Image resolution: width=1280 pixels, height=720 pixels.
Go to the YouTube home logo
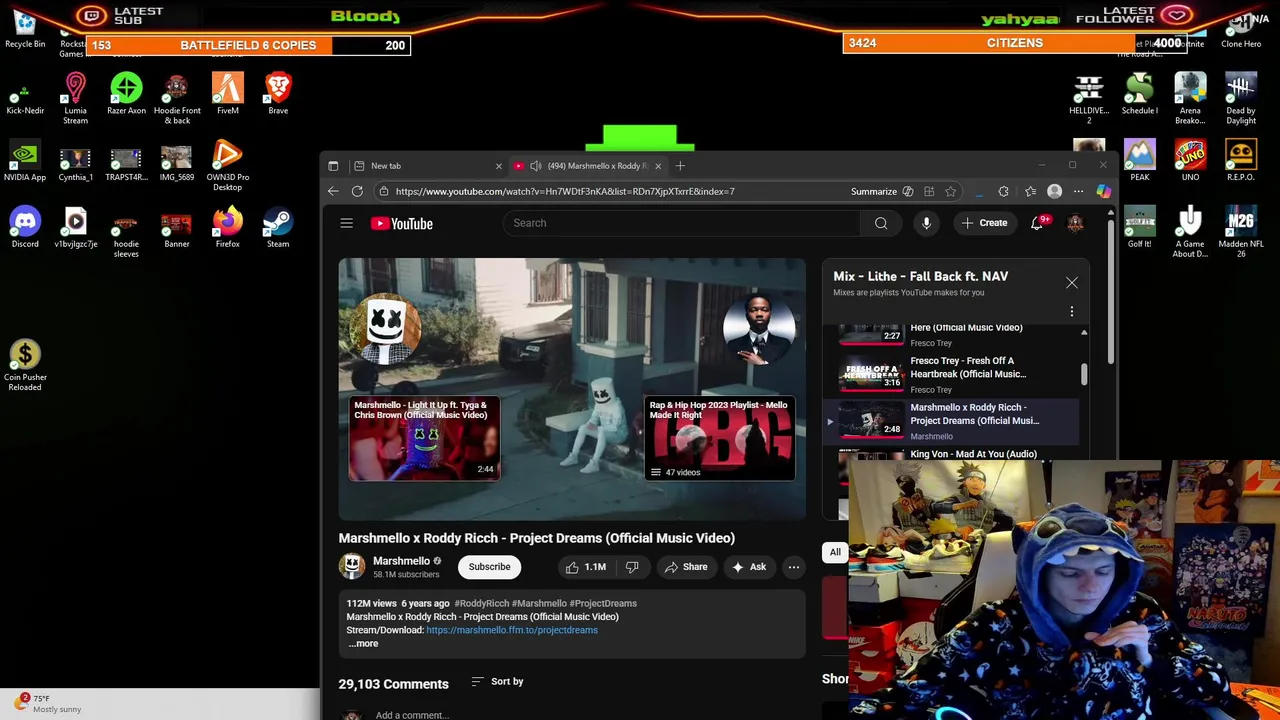(x=402, y=224)
